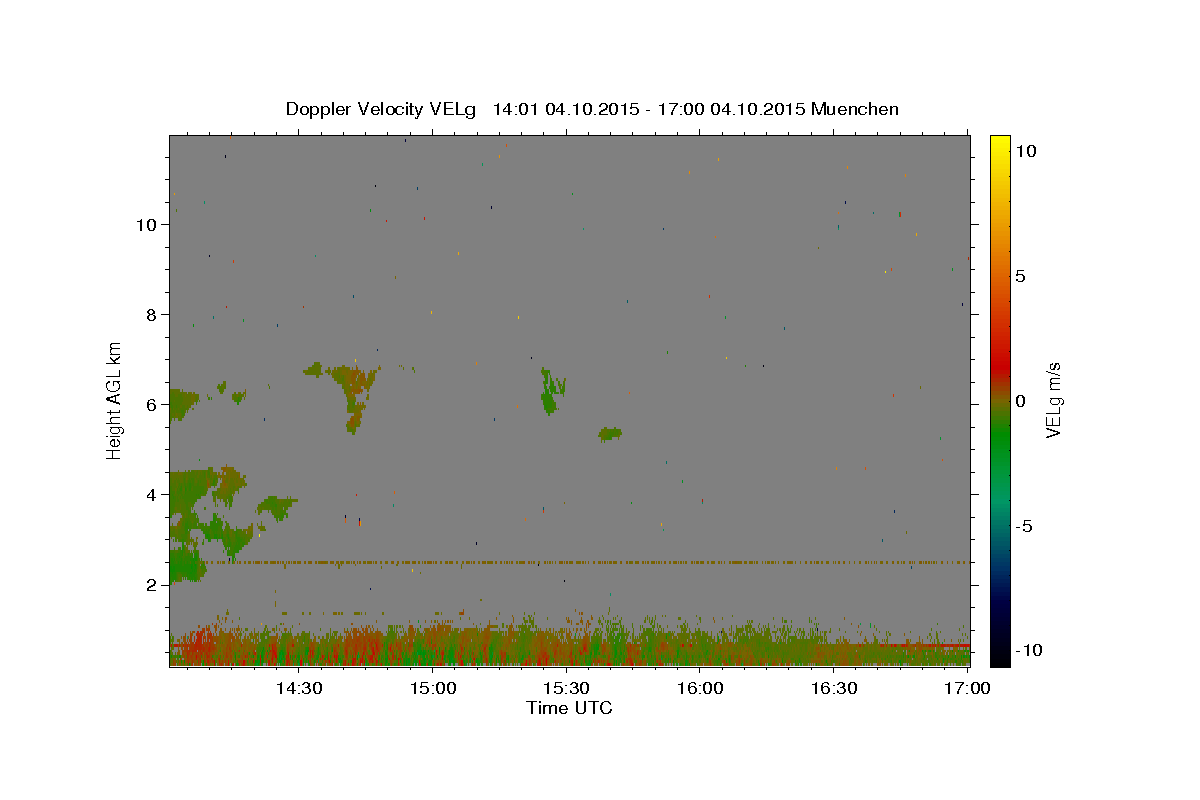The image size is (1200, 800).
Task: Click the '15:30' time tick label
Action: pos(566,688)
